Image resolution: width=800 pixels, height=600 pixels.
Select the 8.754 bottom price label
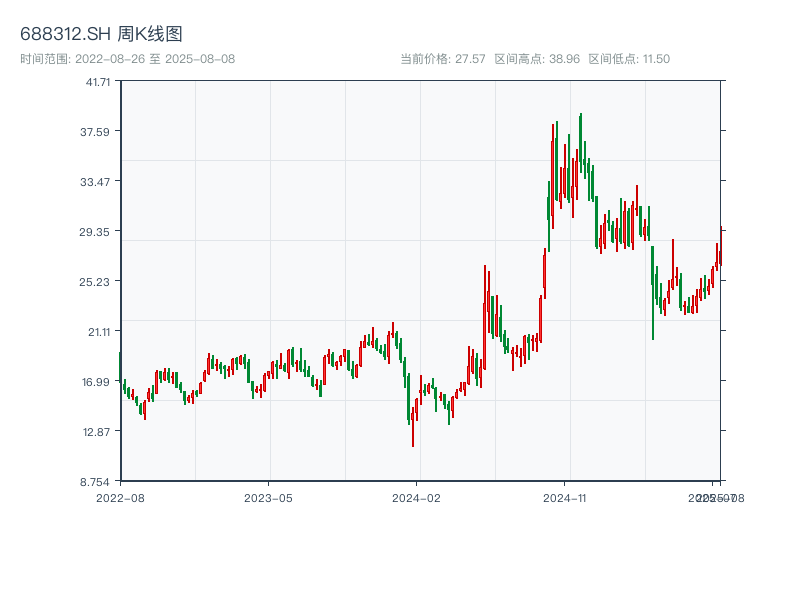click(97, 482)
